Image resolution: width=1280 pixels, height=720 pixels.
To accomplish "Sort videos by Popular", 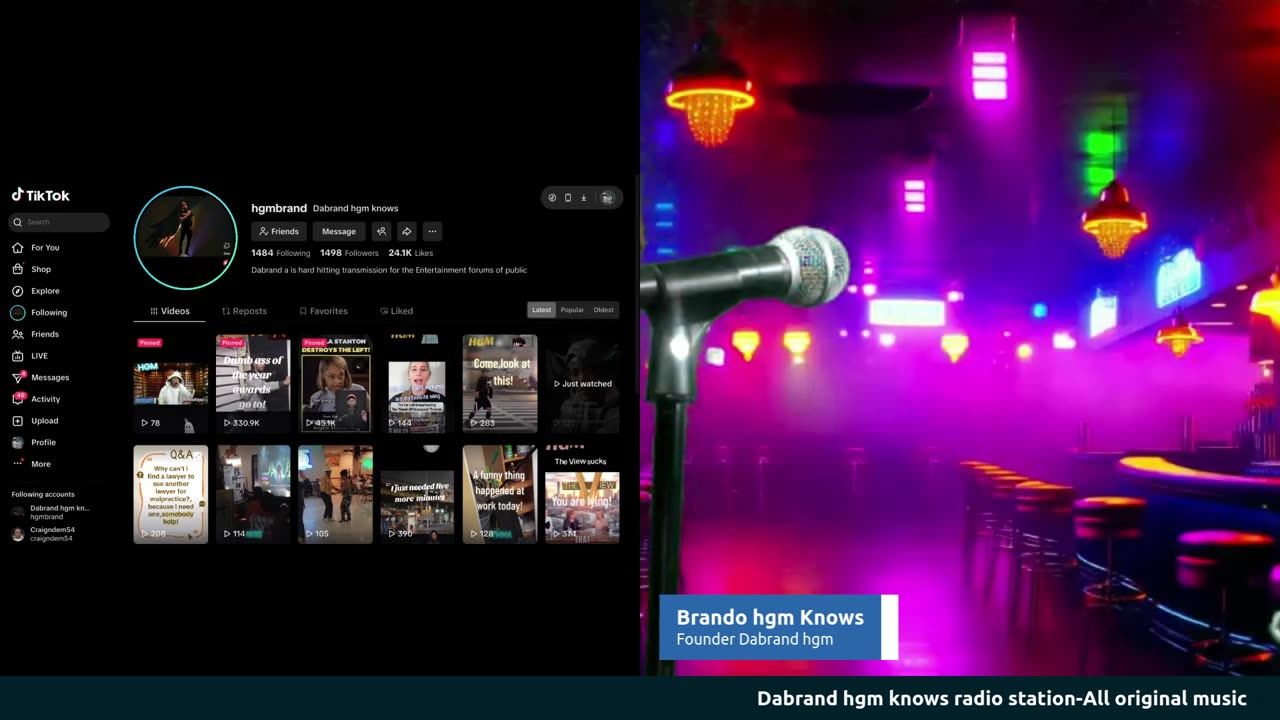I will pyautogui.click(x=572, y=310).
